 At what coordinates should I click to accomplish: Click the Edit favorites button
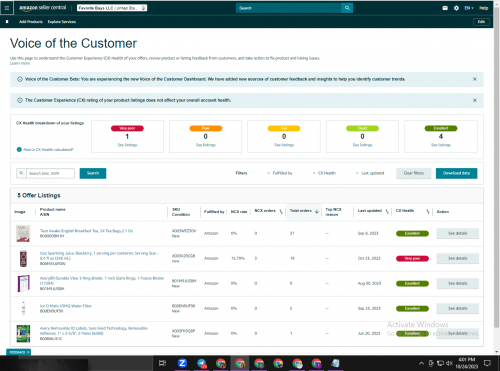click(481, 22)
